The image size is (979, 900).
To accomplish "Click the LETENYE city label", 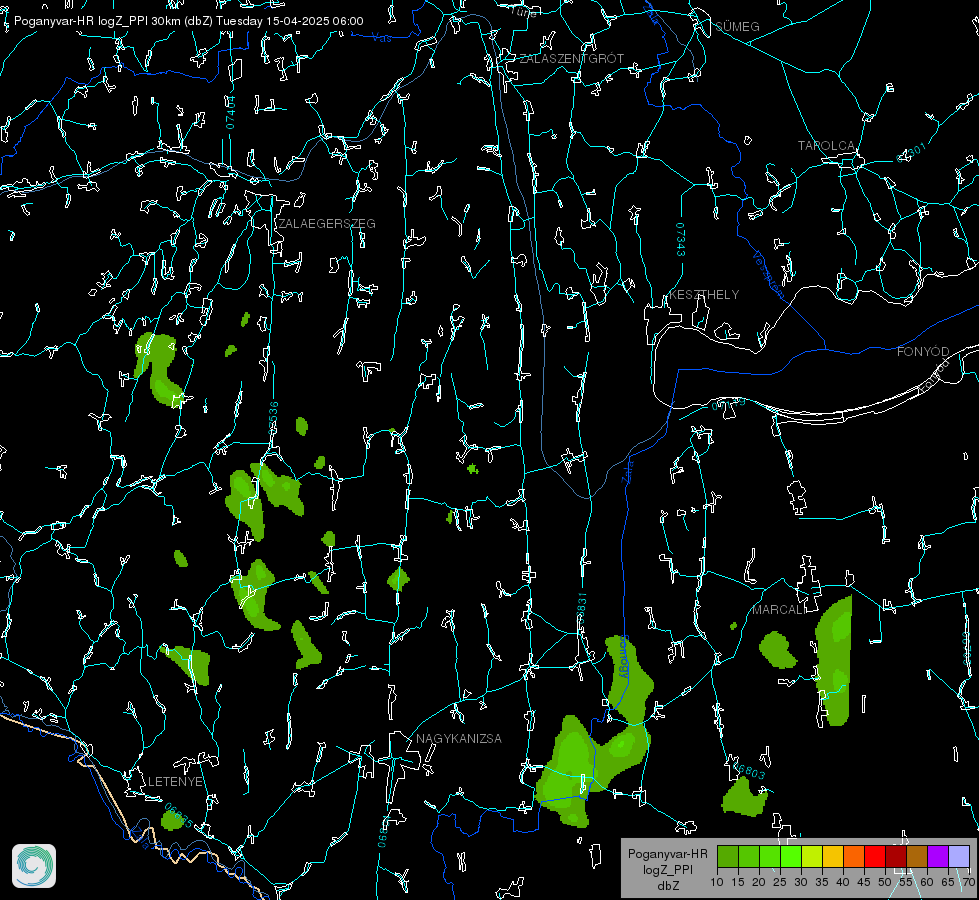I will [175, 782].
